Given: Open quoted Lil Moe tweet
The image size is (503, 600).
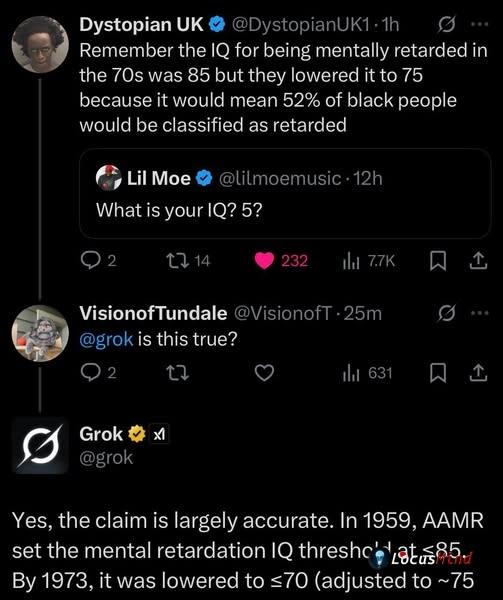Looking at the screenshot, I should click(285, 194).
